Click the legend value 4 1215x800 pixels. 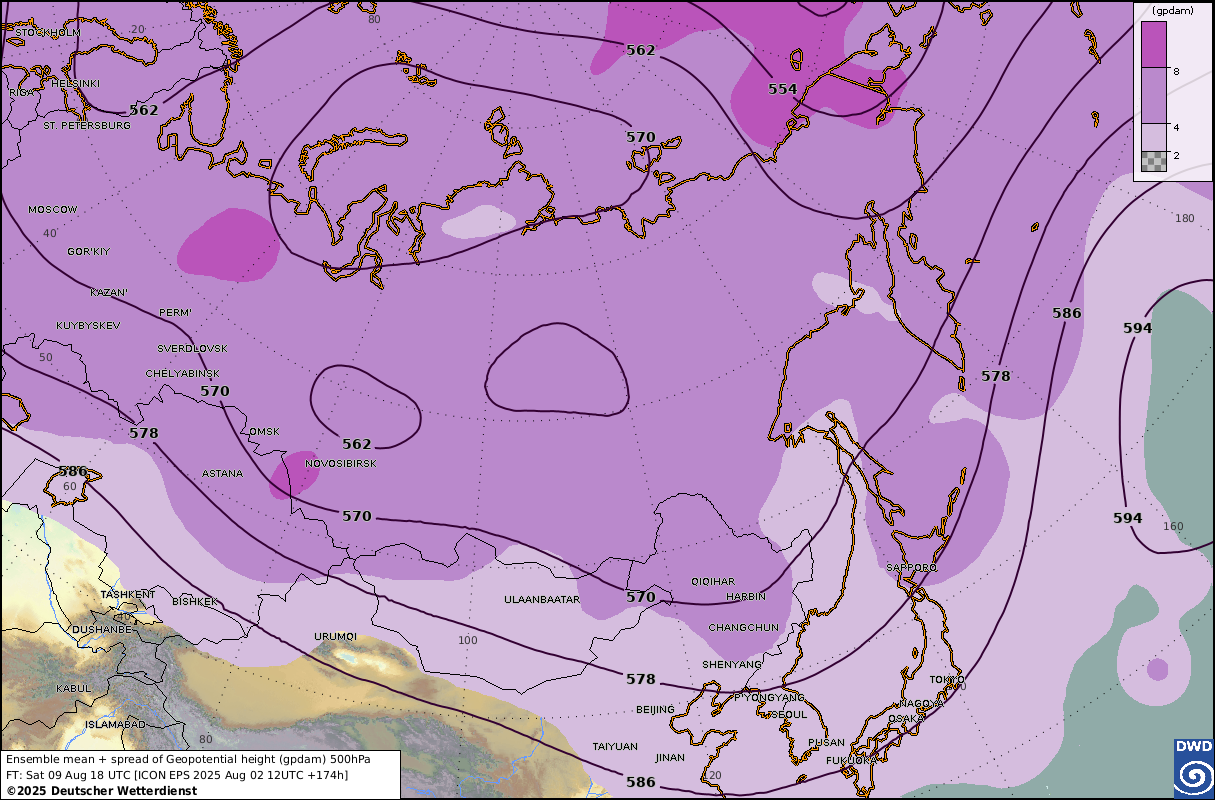pos(1177,128)
